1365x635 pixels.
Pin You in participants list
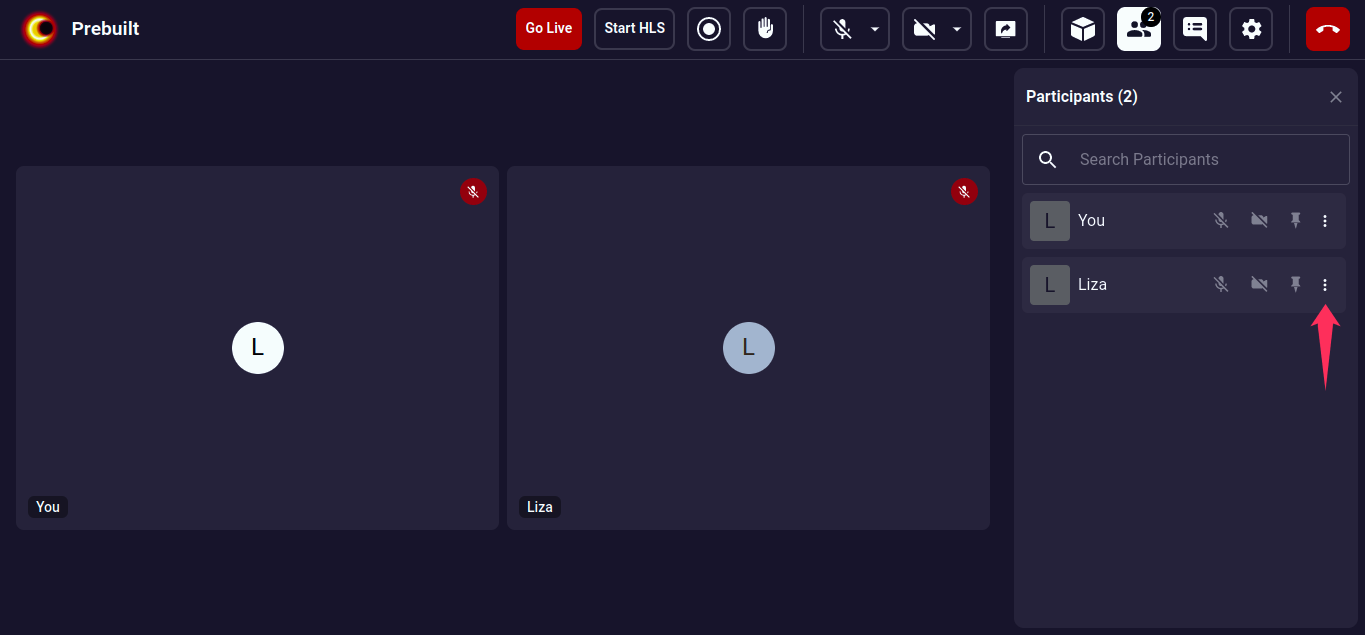point(1296,221)
